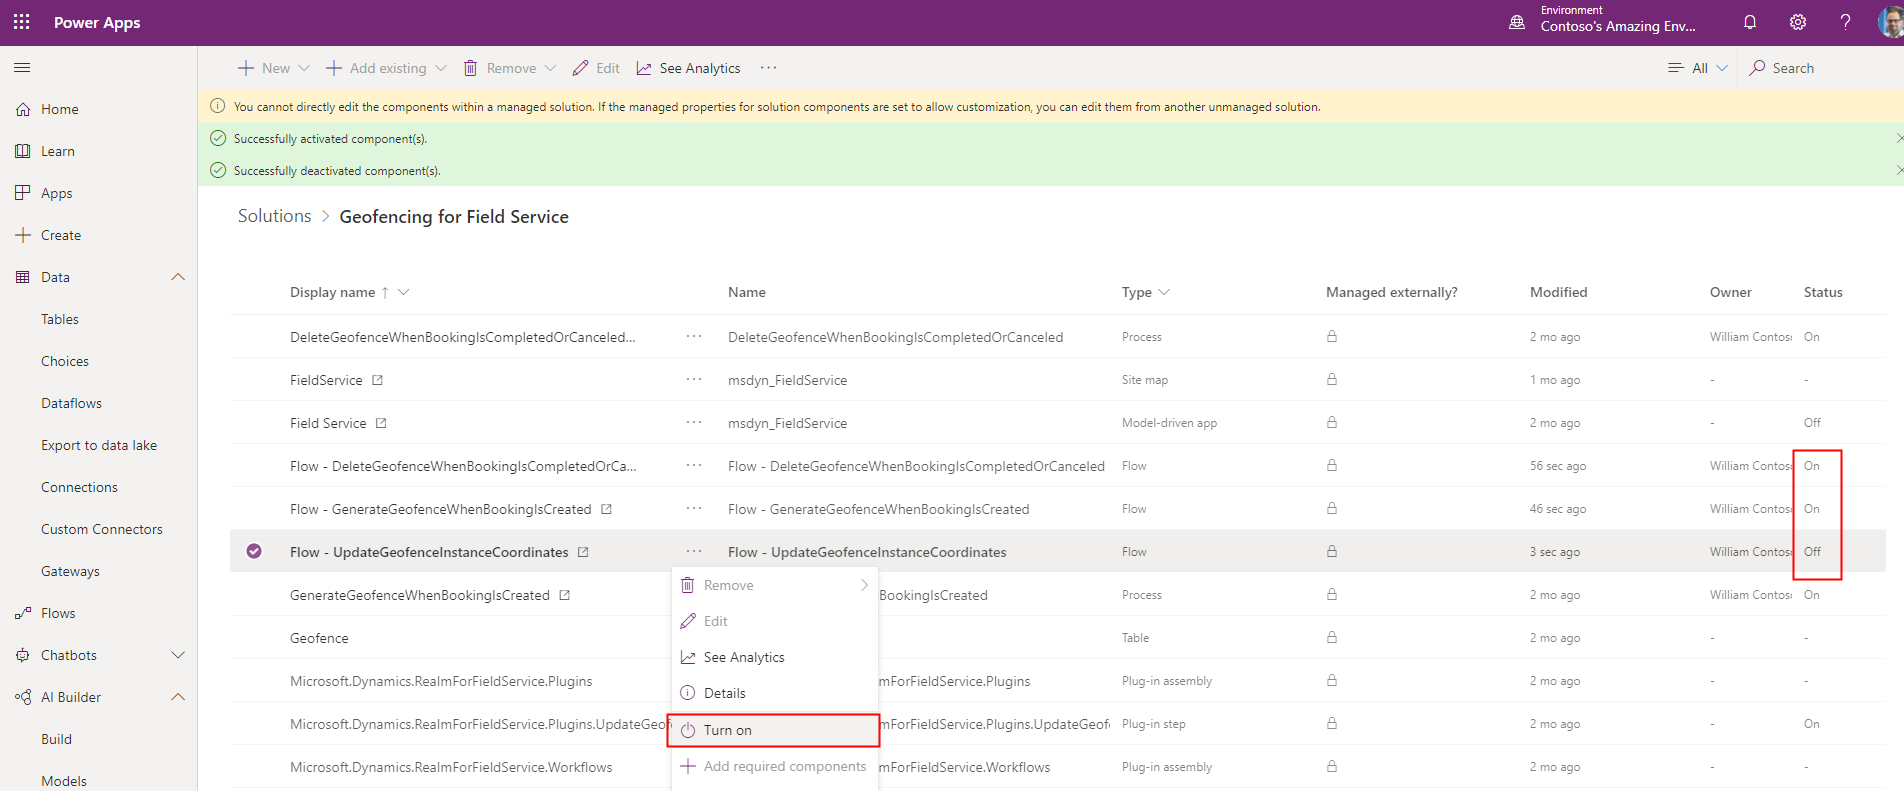Screen dimensions: 1904x791
Task: Click the Learn book icon
Action: click(x=23, y=151)
